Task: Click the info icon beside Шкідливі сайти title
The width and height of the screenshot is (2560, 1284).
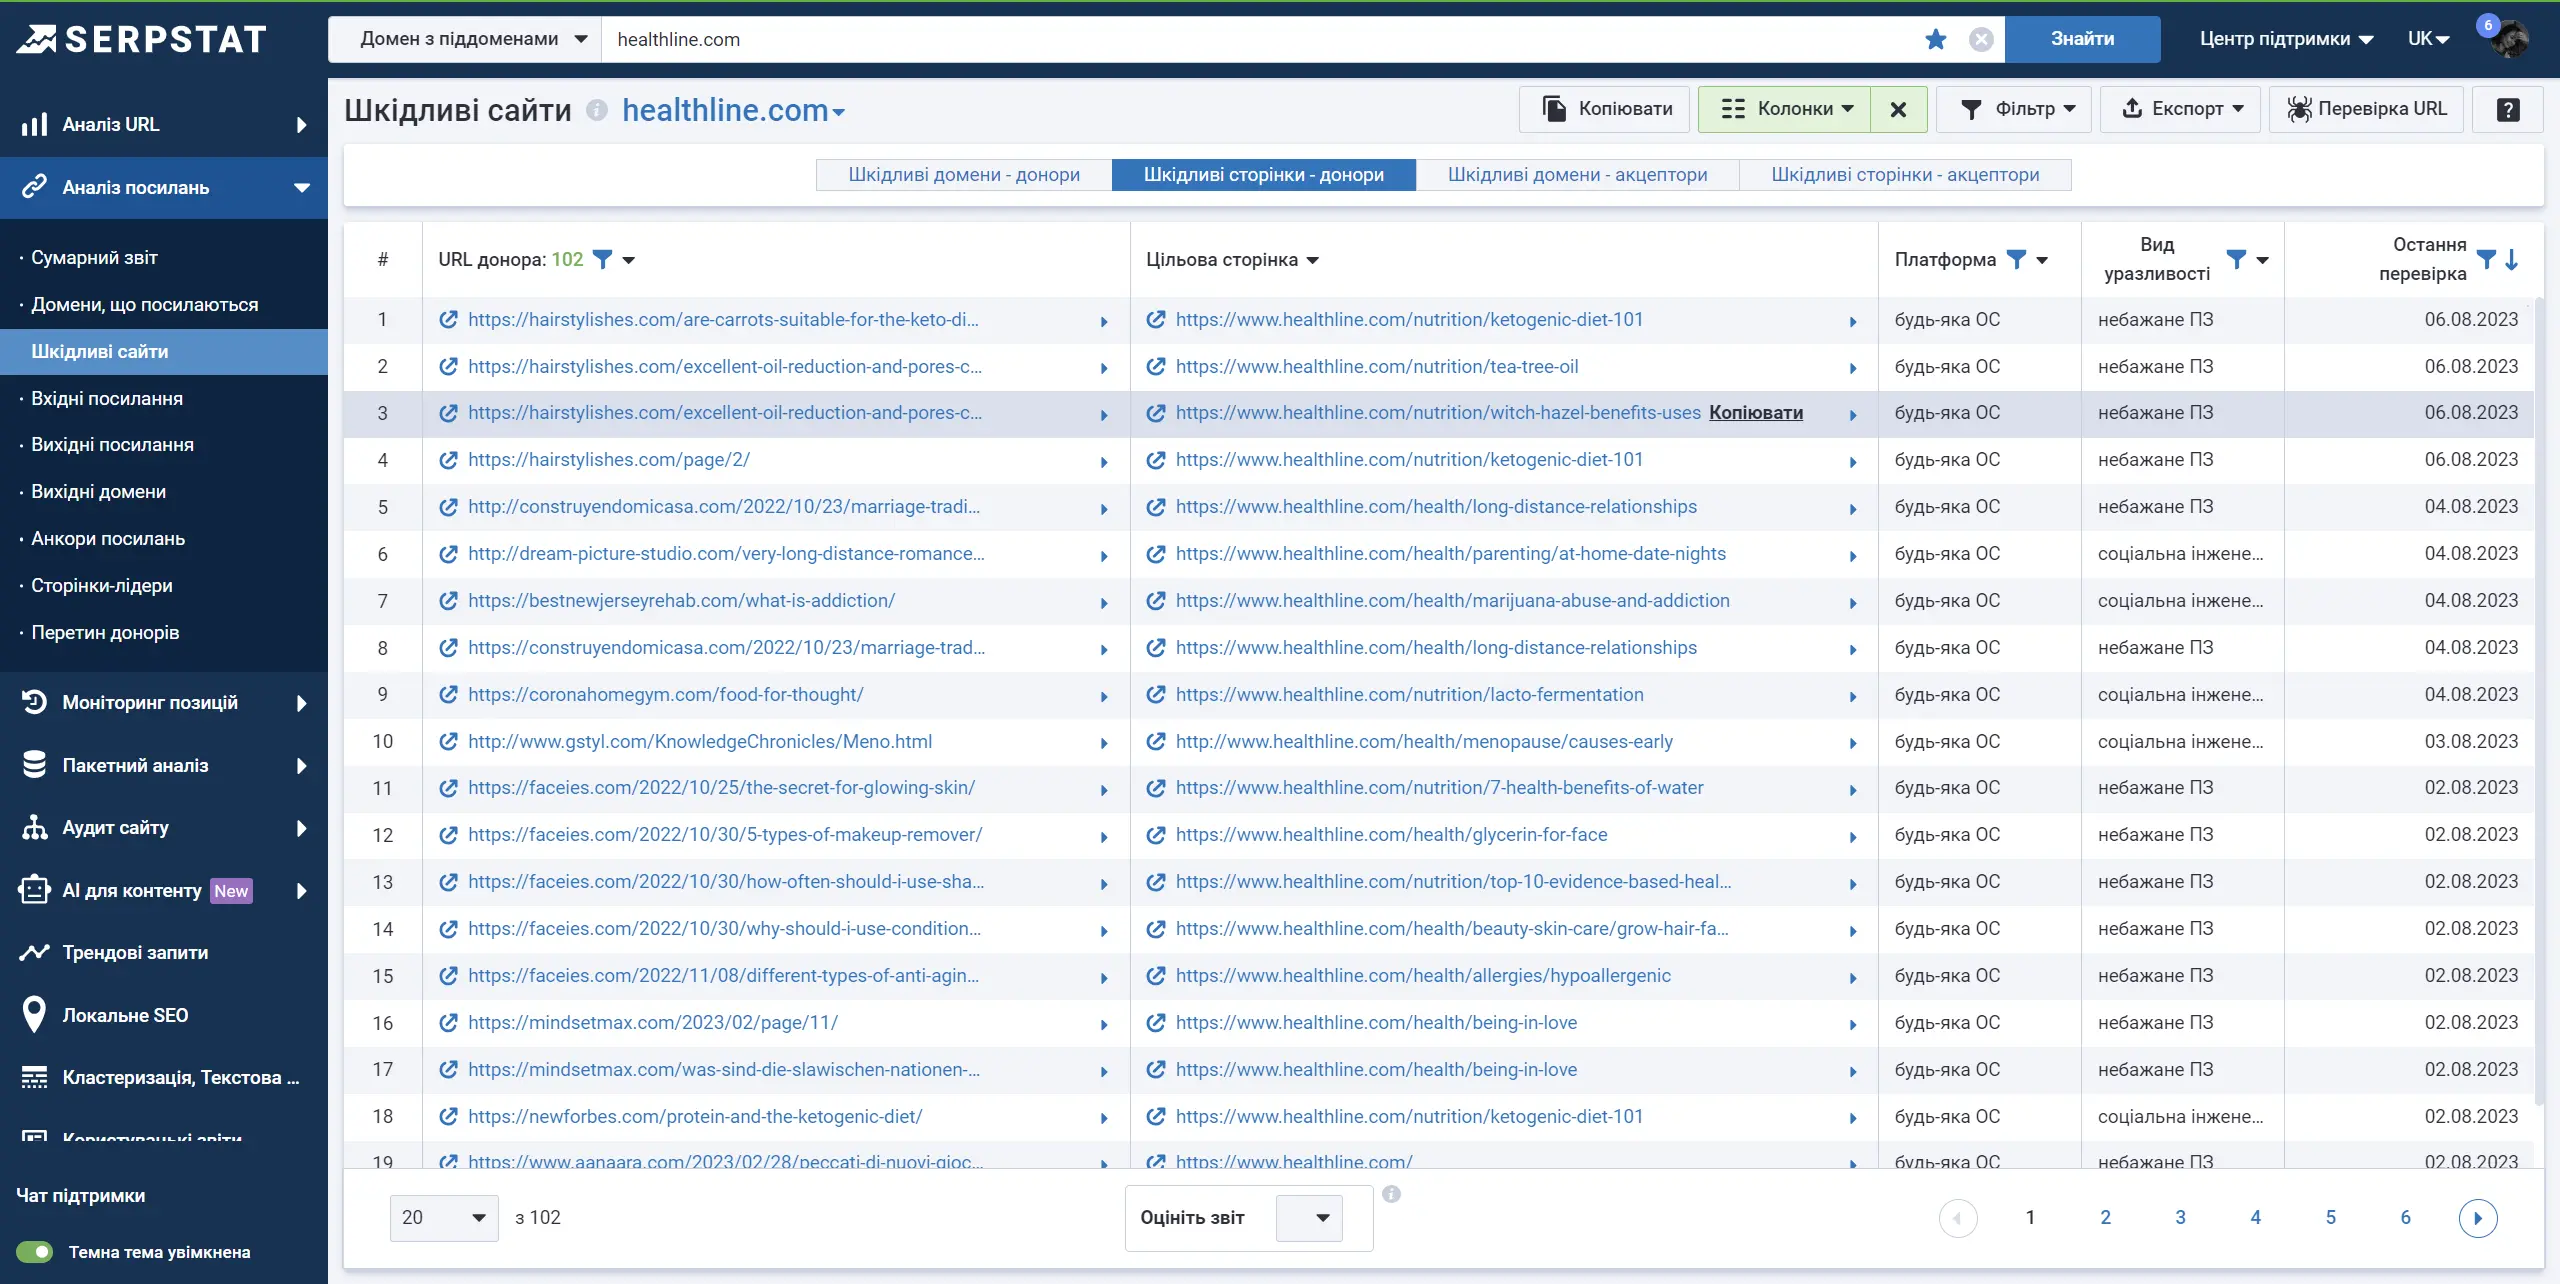Action: coord(597,110)
